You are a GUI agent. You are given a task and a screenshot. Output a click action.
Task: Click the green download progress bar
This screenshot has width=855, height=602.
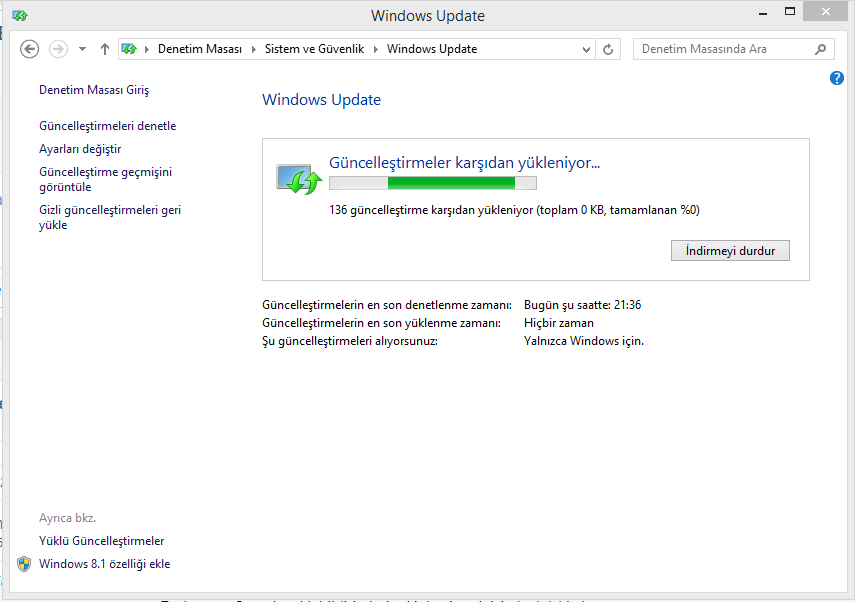[433, 183]
